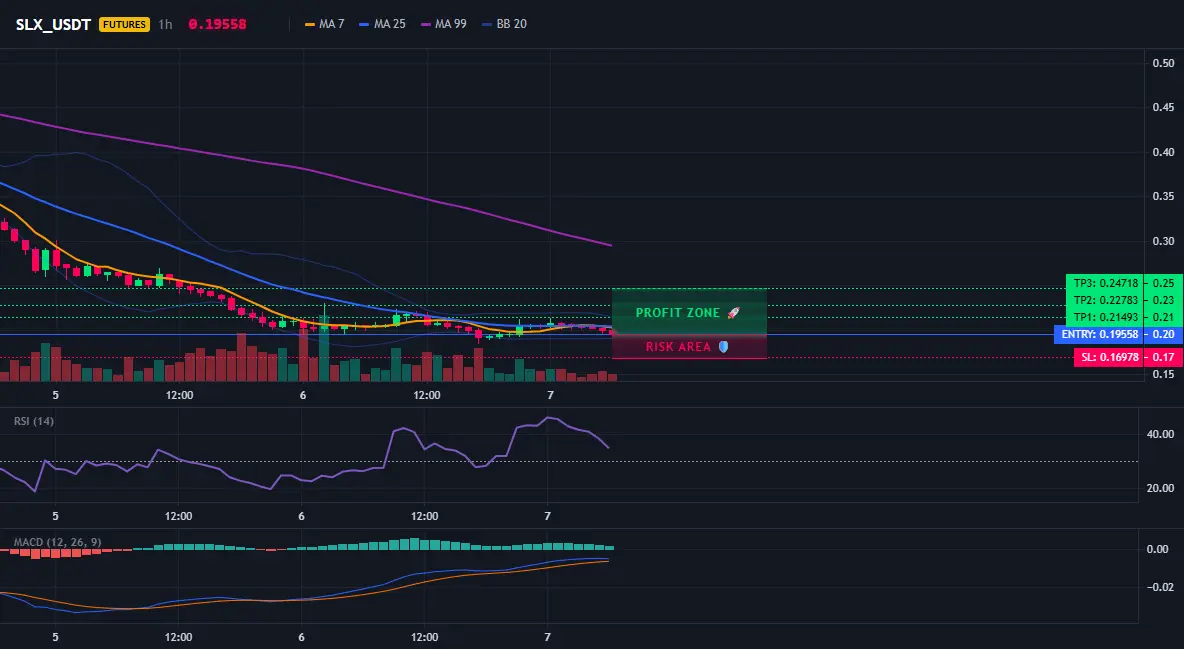Screen dimensions: 1184x649
Task: Click the shield icon in risk area
Action: click(x=723, y=347)
